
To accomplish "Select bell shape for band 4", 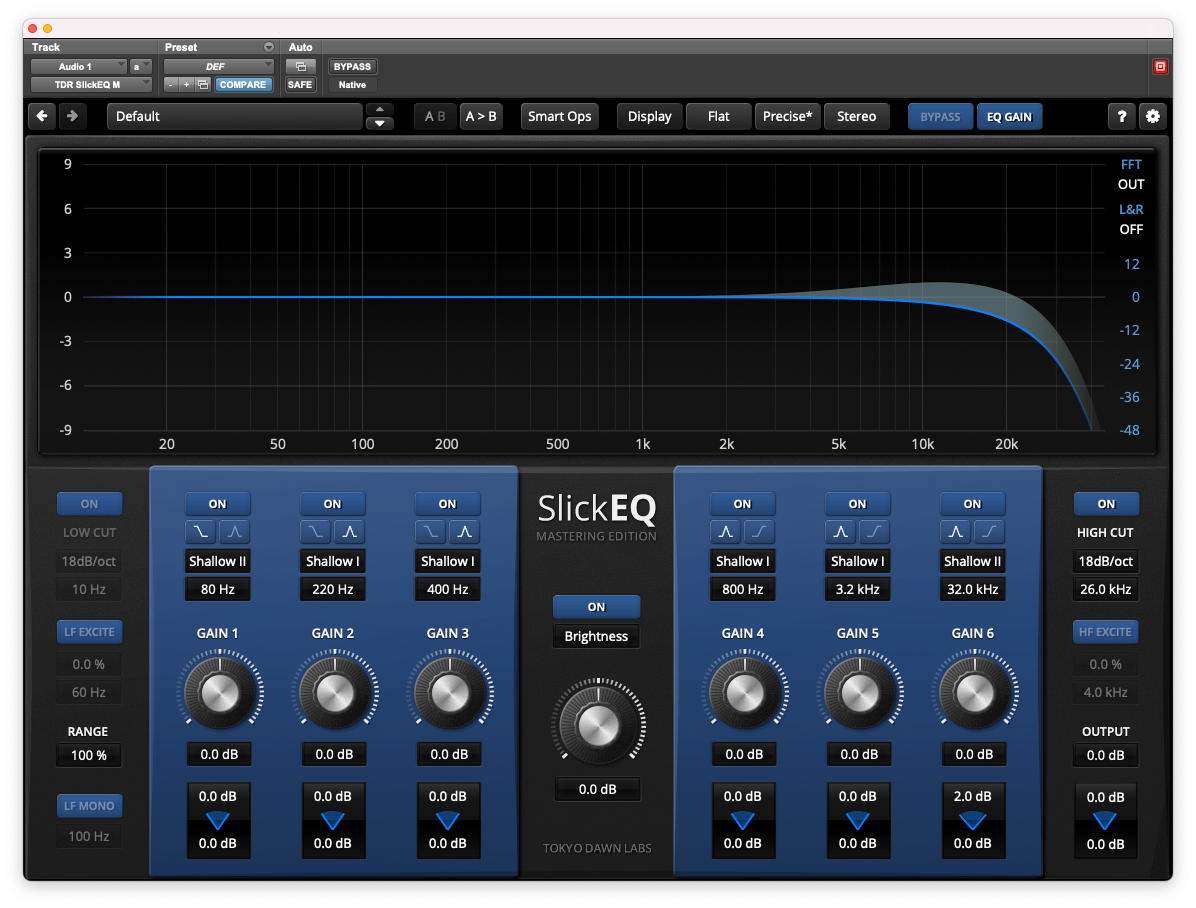I will [725, 532].
